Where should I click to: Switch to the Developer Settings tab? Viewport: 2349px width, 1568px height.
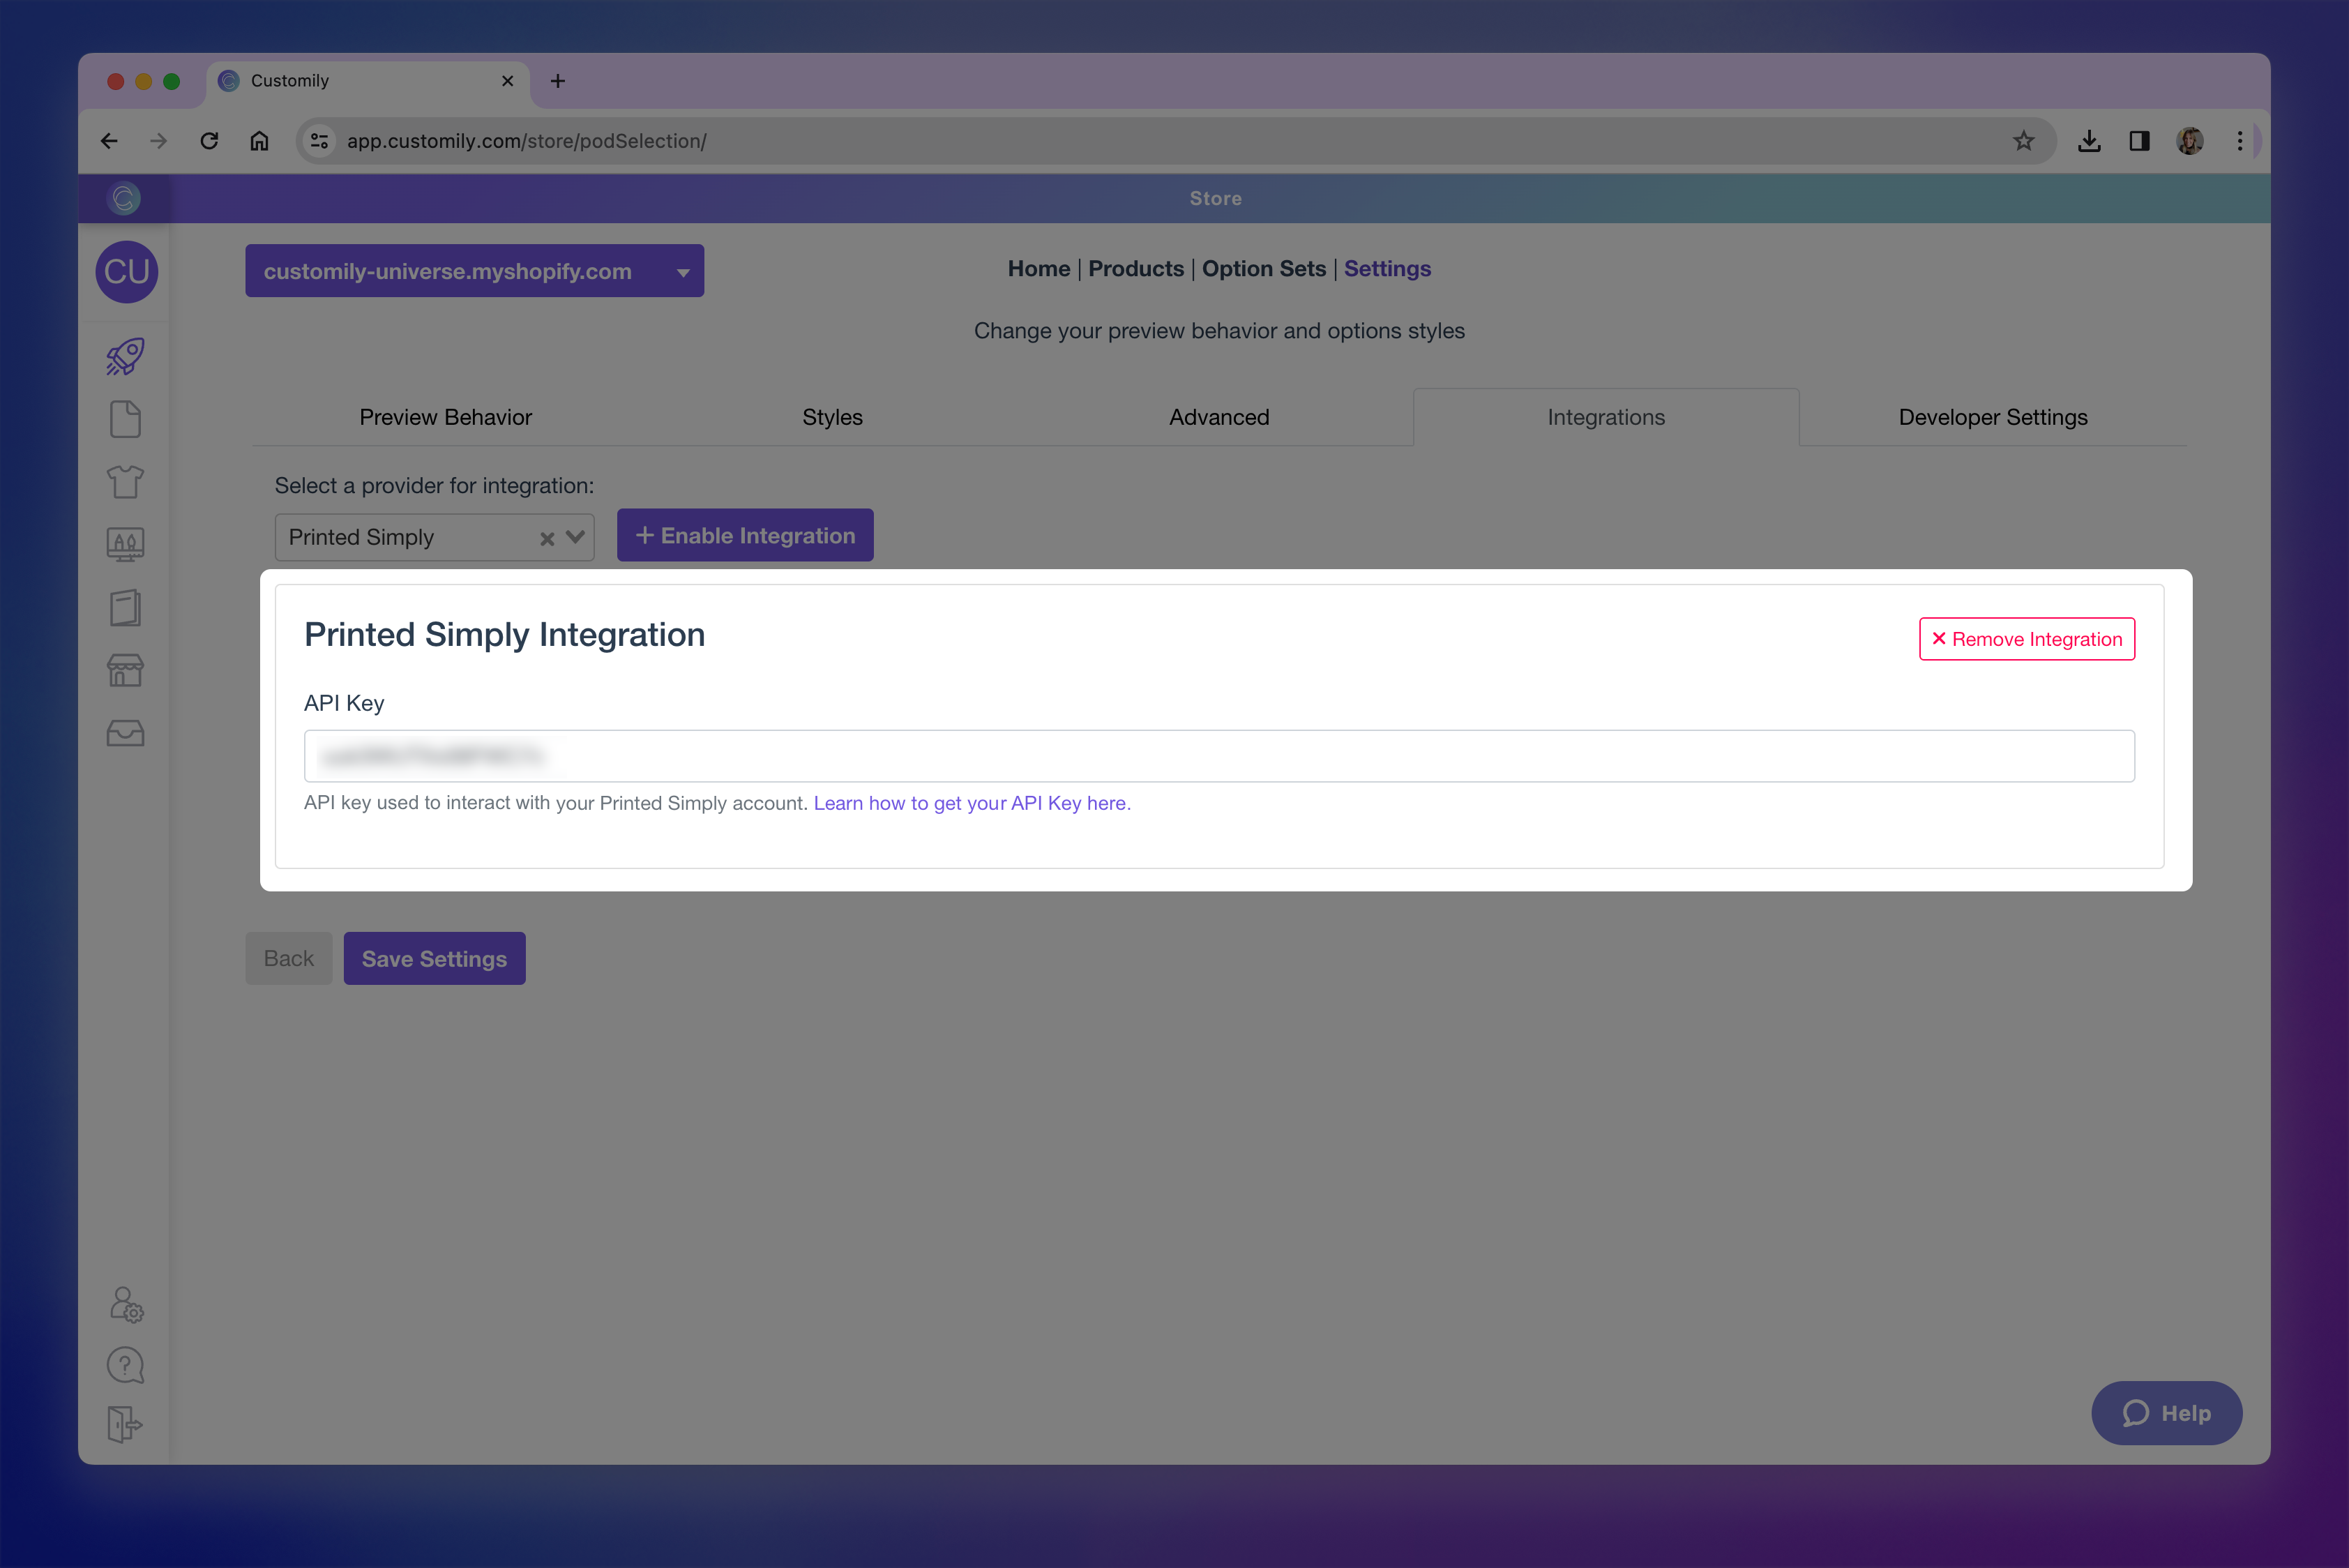tap(1991, 417)
